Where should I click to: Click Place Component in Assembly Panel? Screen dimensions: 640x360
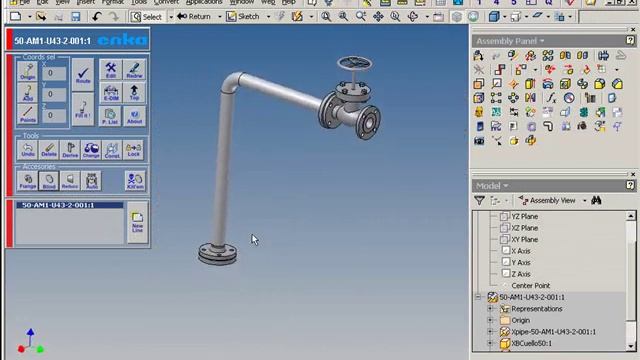tap(478, 55)
